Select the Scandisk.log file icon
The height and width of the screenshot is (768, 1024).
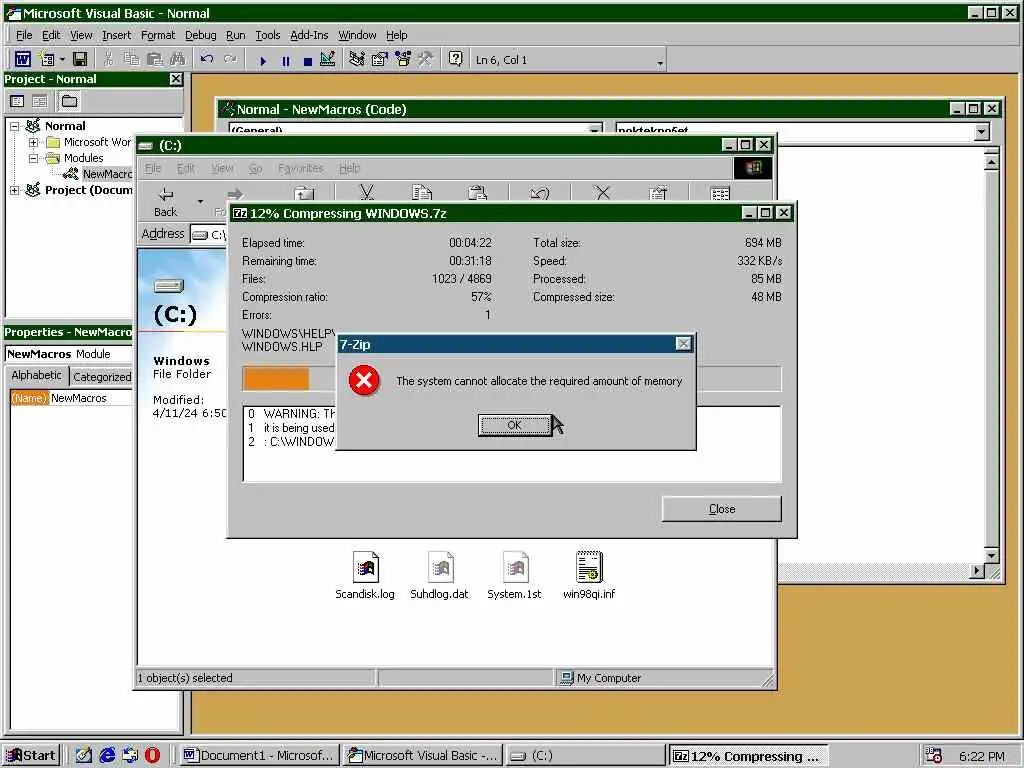365,575
